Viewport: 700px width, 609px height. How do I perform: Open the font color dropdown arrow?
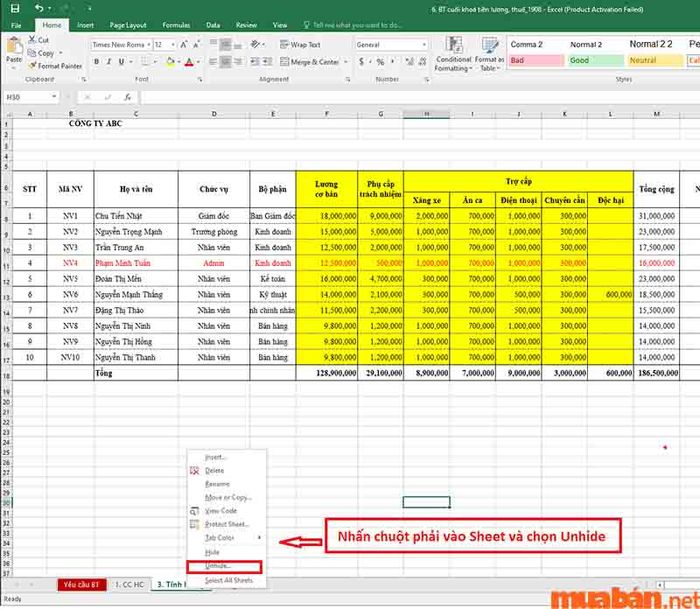pyautogui.click(x=198, y=62)
